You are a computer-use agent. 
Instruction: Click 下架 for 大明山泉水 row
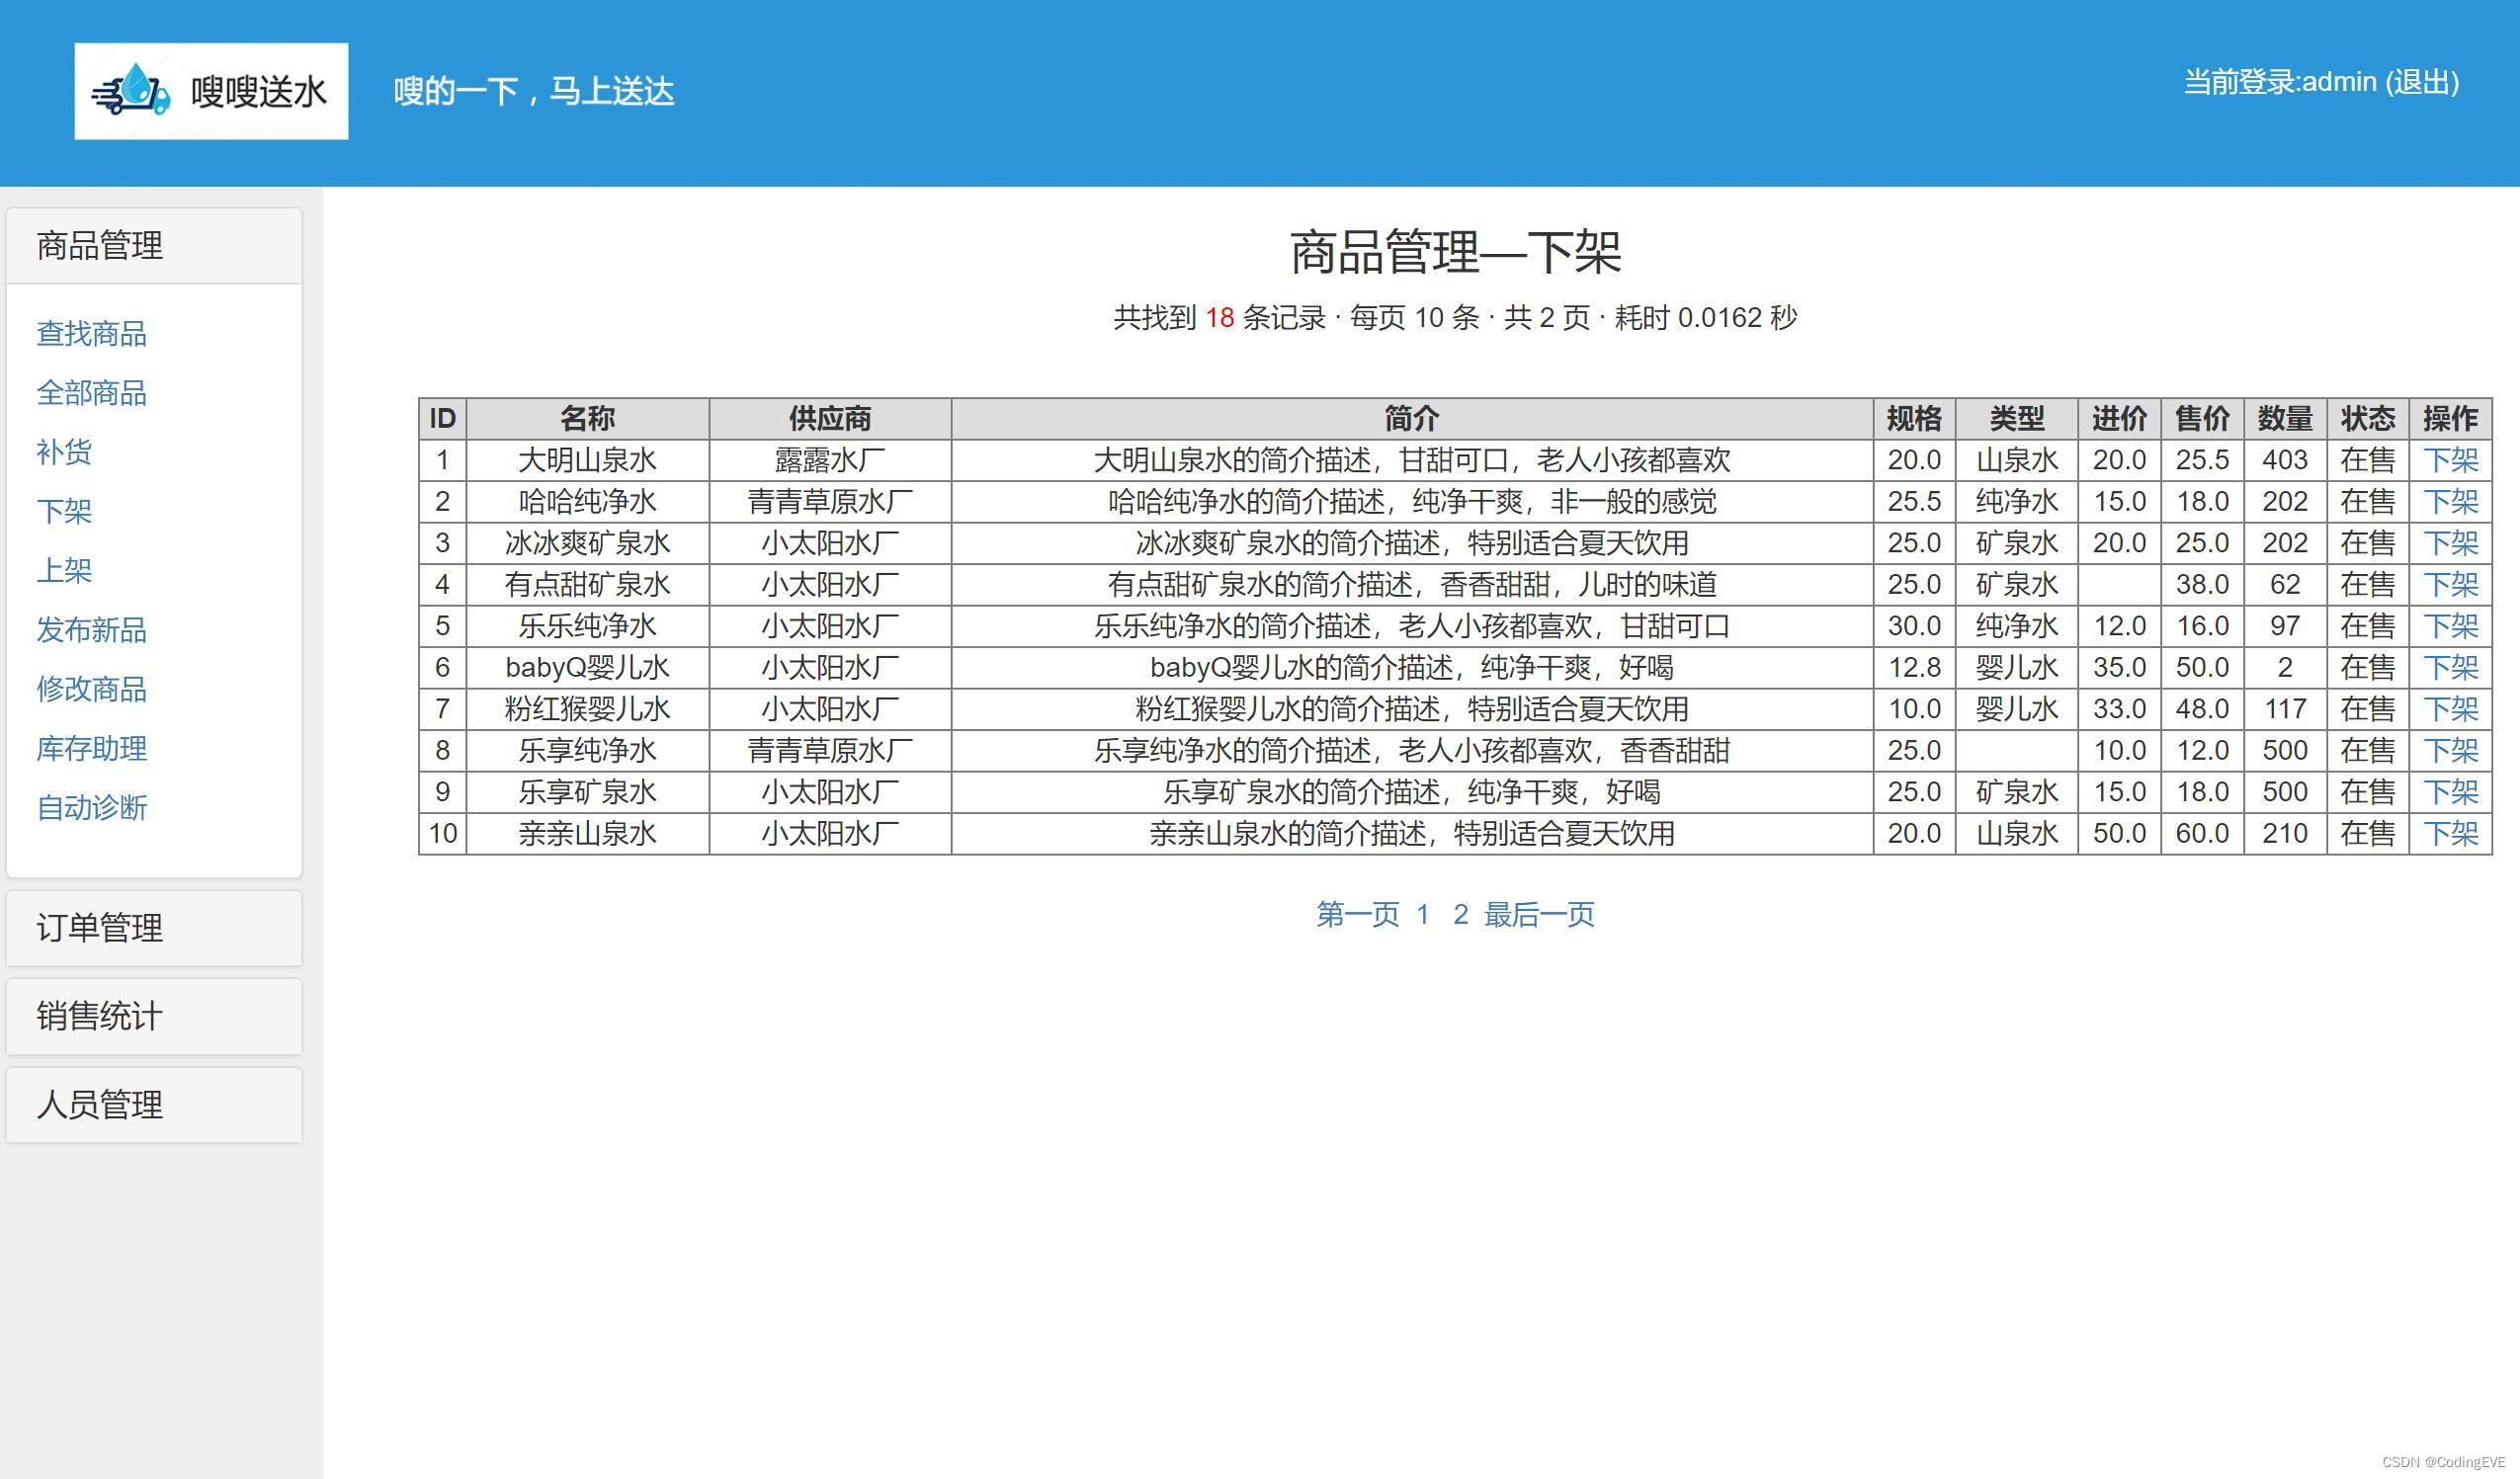(x=2450, y=460)
